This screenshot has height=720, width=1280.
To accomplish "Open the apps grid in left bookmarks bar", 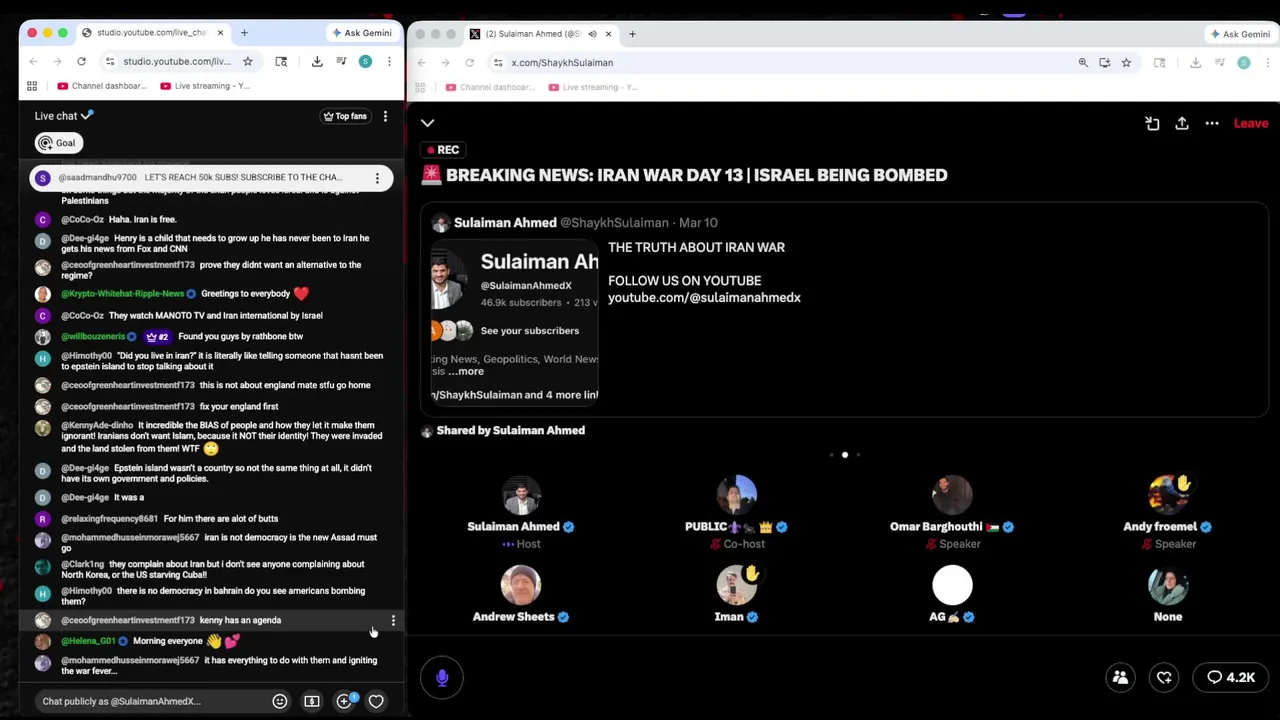I will coord(32,86).
